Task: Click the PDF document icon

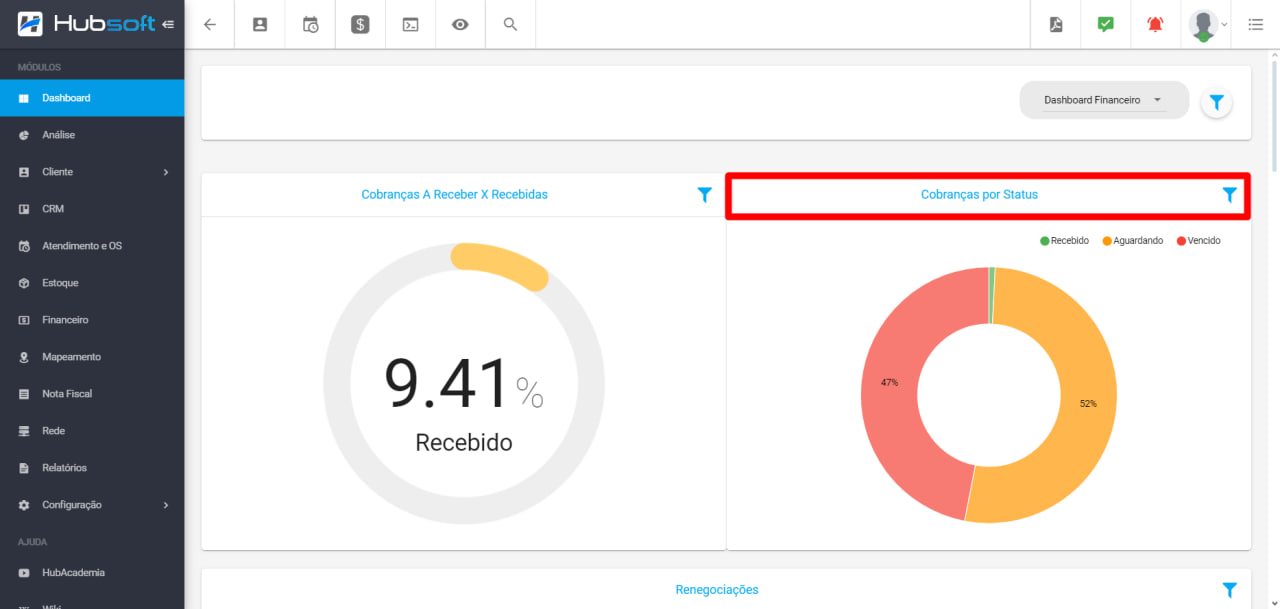Action: point(1056,25)
